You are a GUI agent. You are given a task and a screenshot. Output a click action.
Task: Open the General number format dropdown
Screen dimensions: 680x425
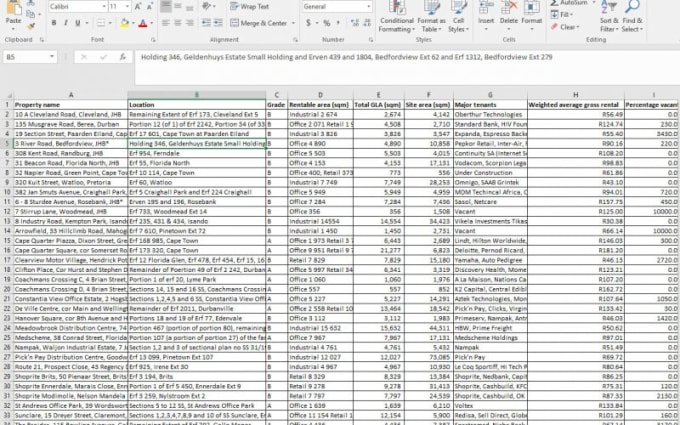tap(369, 7)
